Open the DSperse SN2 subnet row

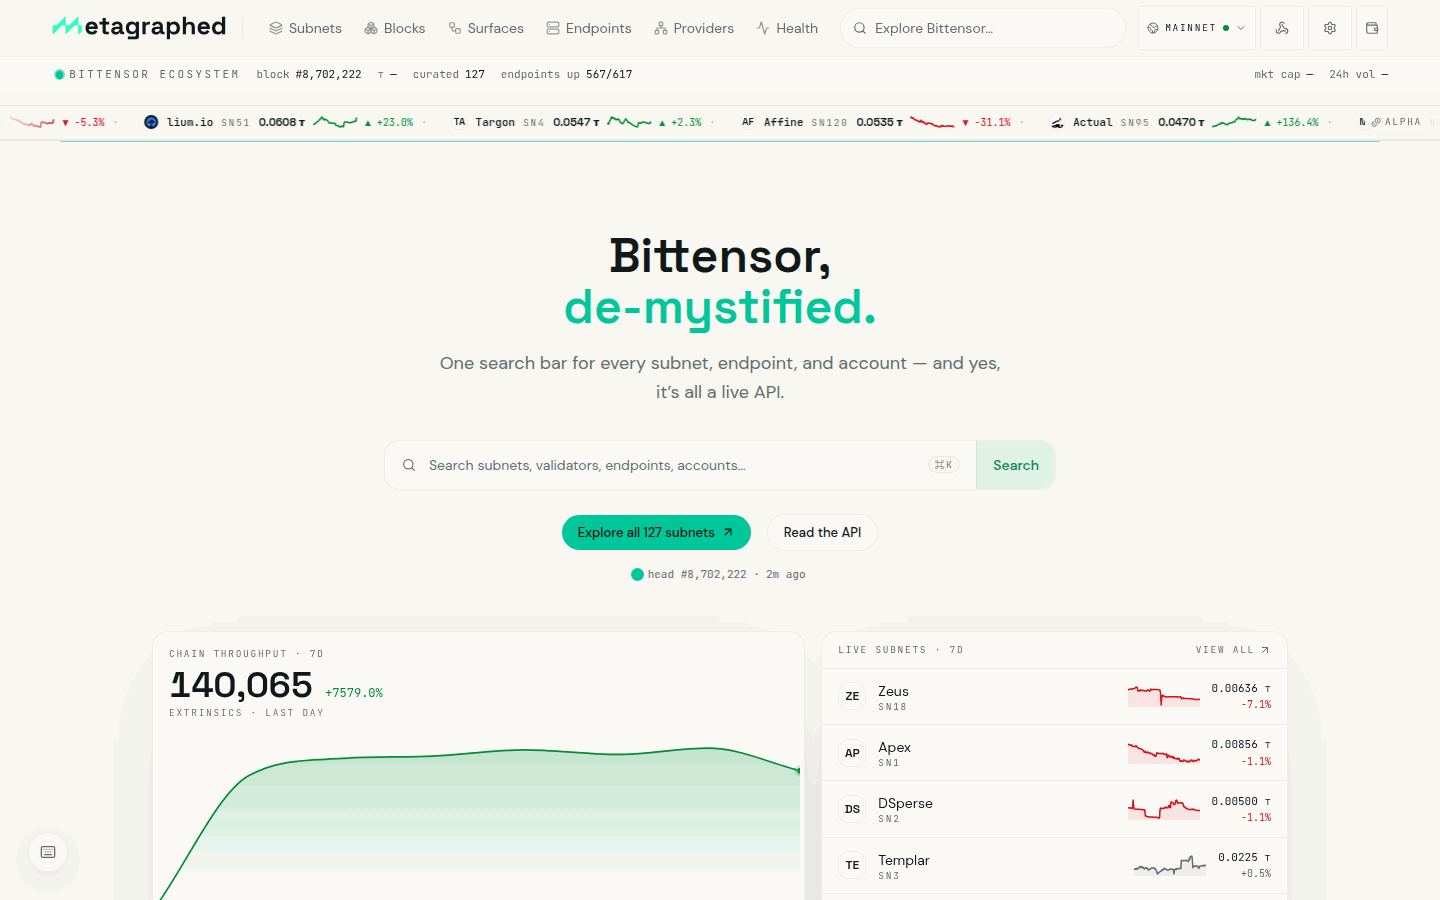(x=1054, y=809)
